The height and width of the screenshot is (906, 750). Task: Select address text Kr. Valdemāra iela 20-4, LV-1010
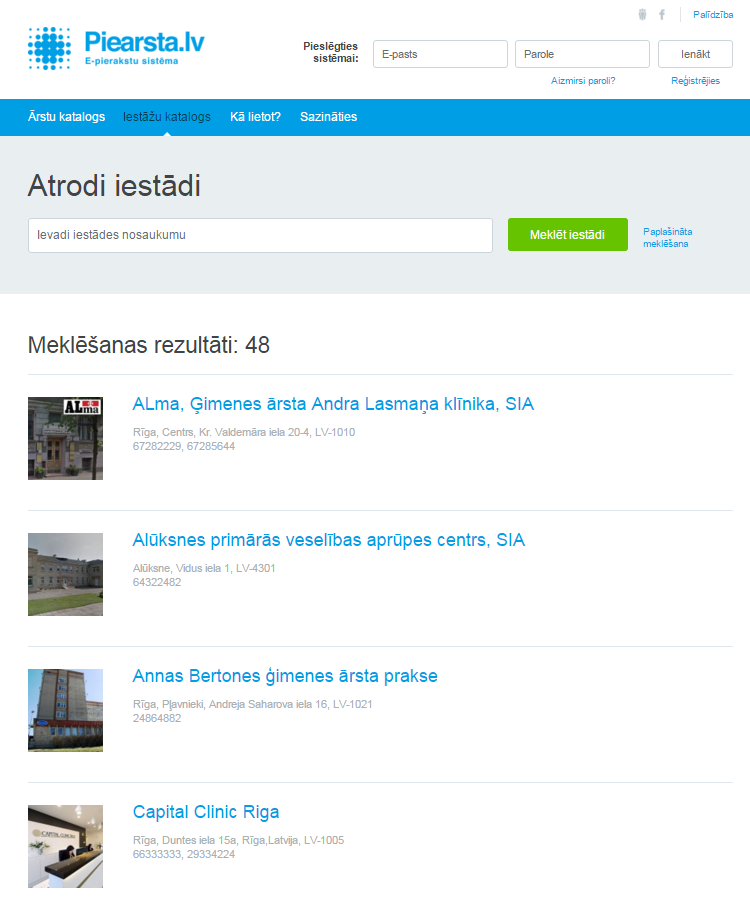pos(277,432)
